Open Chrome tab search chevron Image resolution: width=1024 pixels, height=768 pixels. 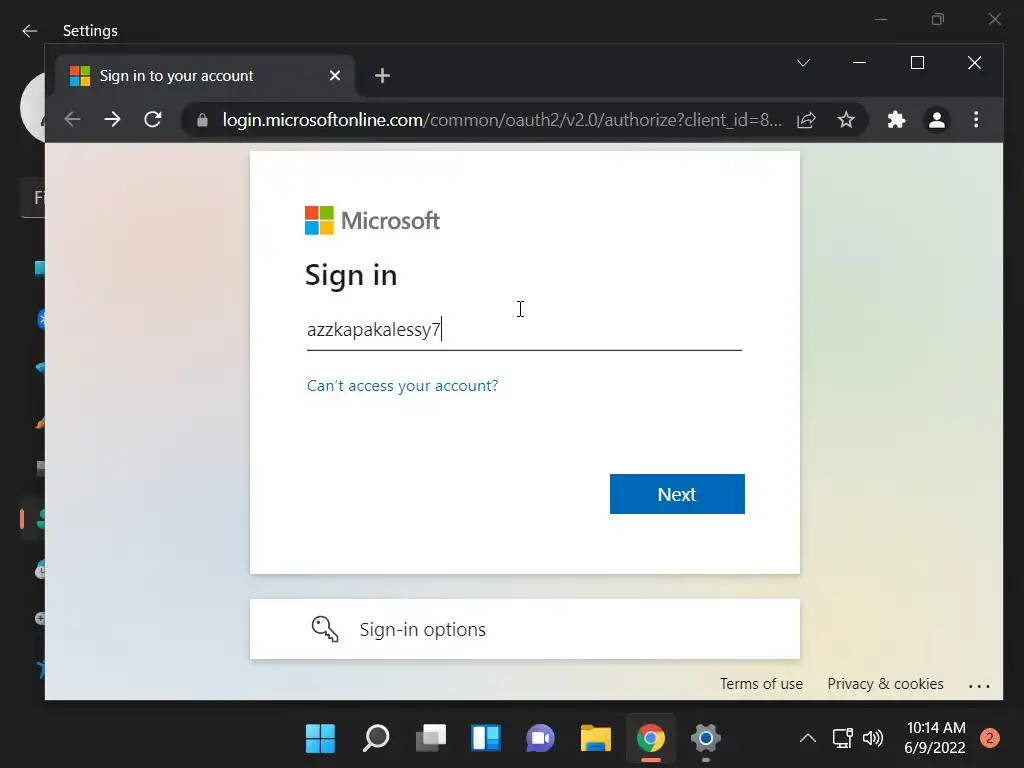(803, 63)
